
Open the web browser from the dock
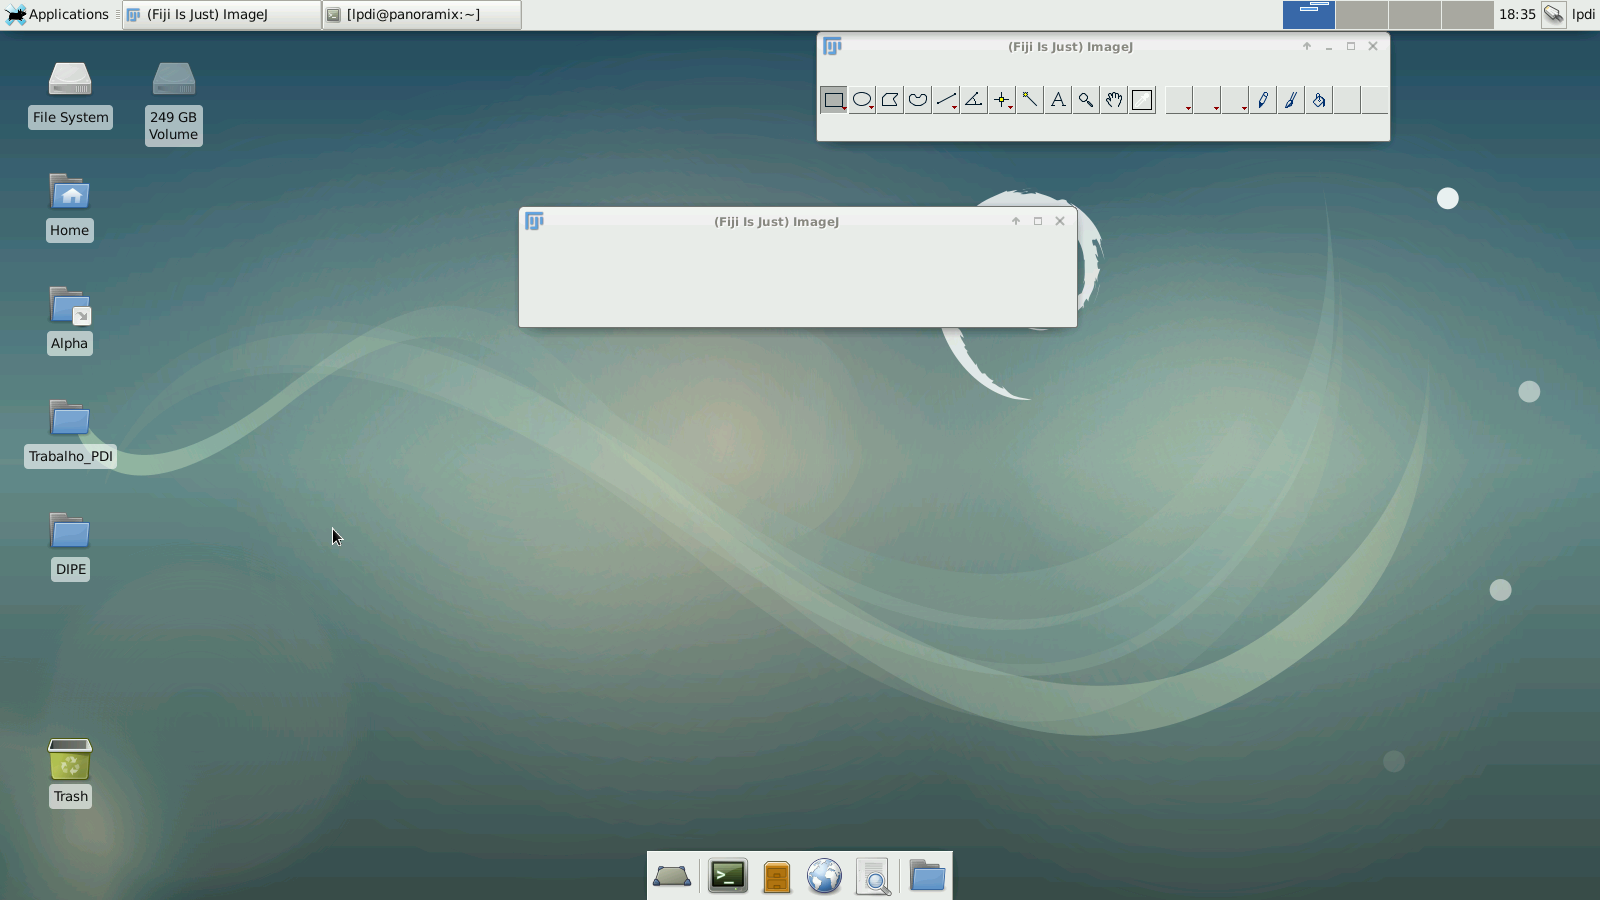(x=824, y=876)
